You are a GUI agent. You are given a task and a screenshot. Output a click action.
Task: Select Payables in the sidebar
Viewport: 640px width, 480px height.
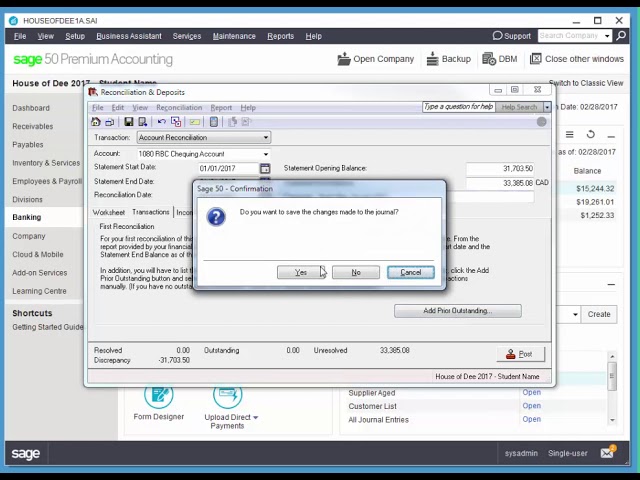(28, 145)
